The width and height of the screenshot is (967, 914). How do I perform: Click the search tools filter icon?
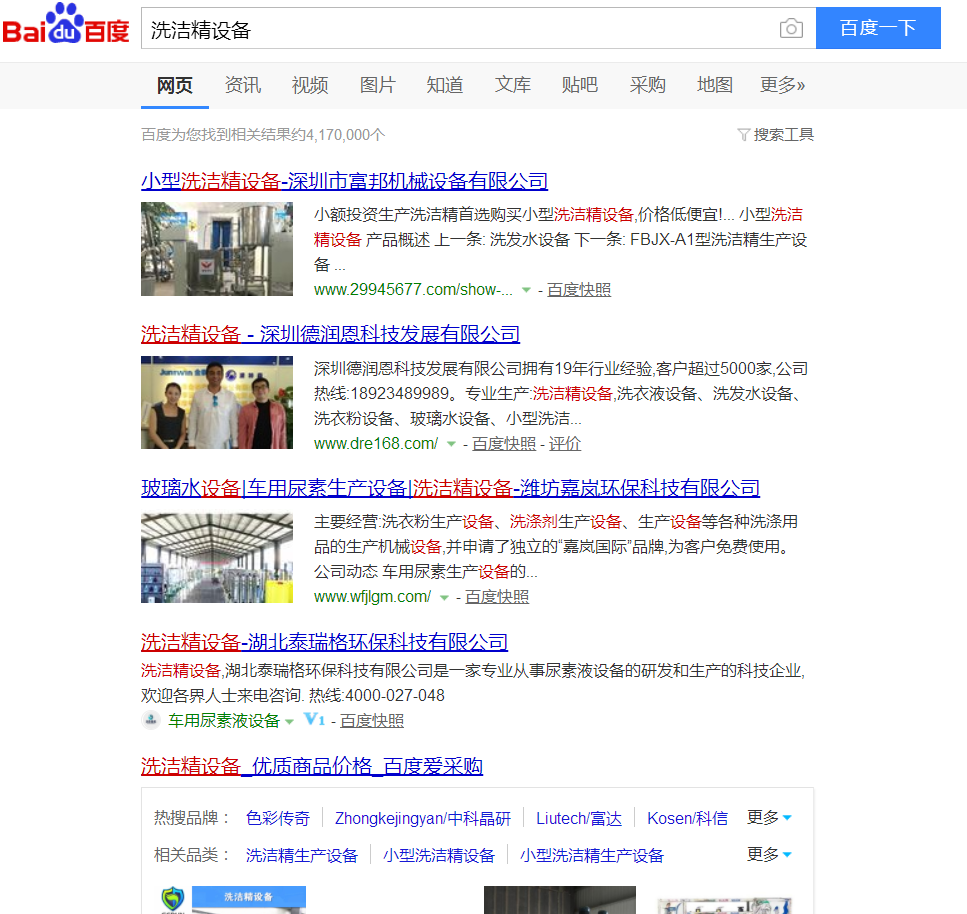(x=744, y=134)
